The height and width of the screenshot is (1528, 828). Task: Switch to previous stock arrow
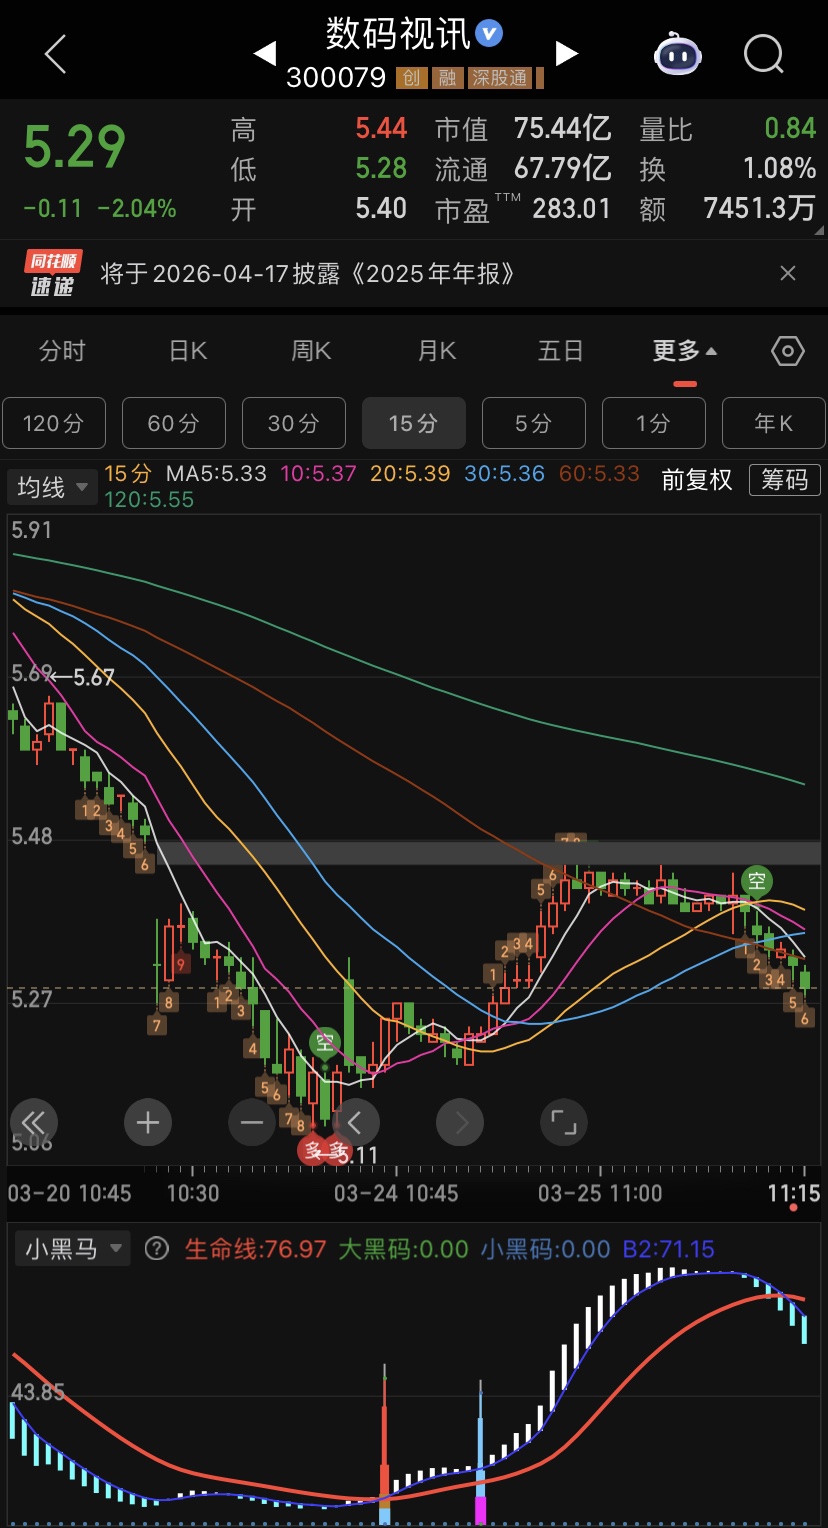click(265, 54)
